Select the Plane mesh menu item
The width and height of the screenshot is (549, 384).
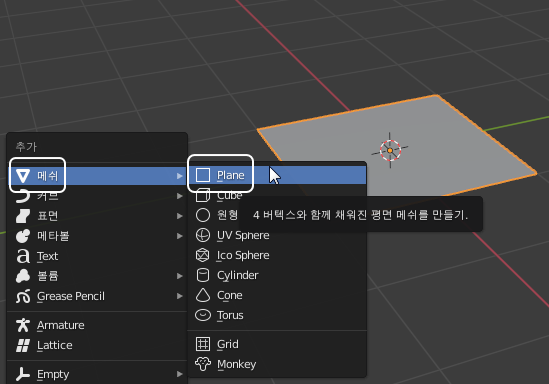click(277, 175)
